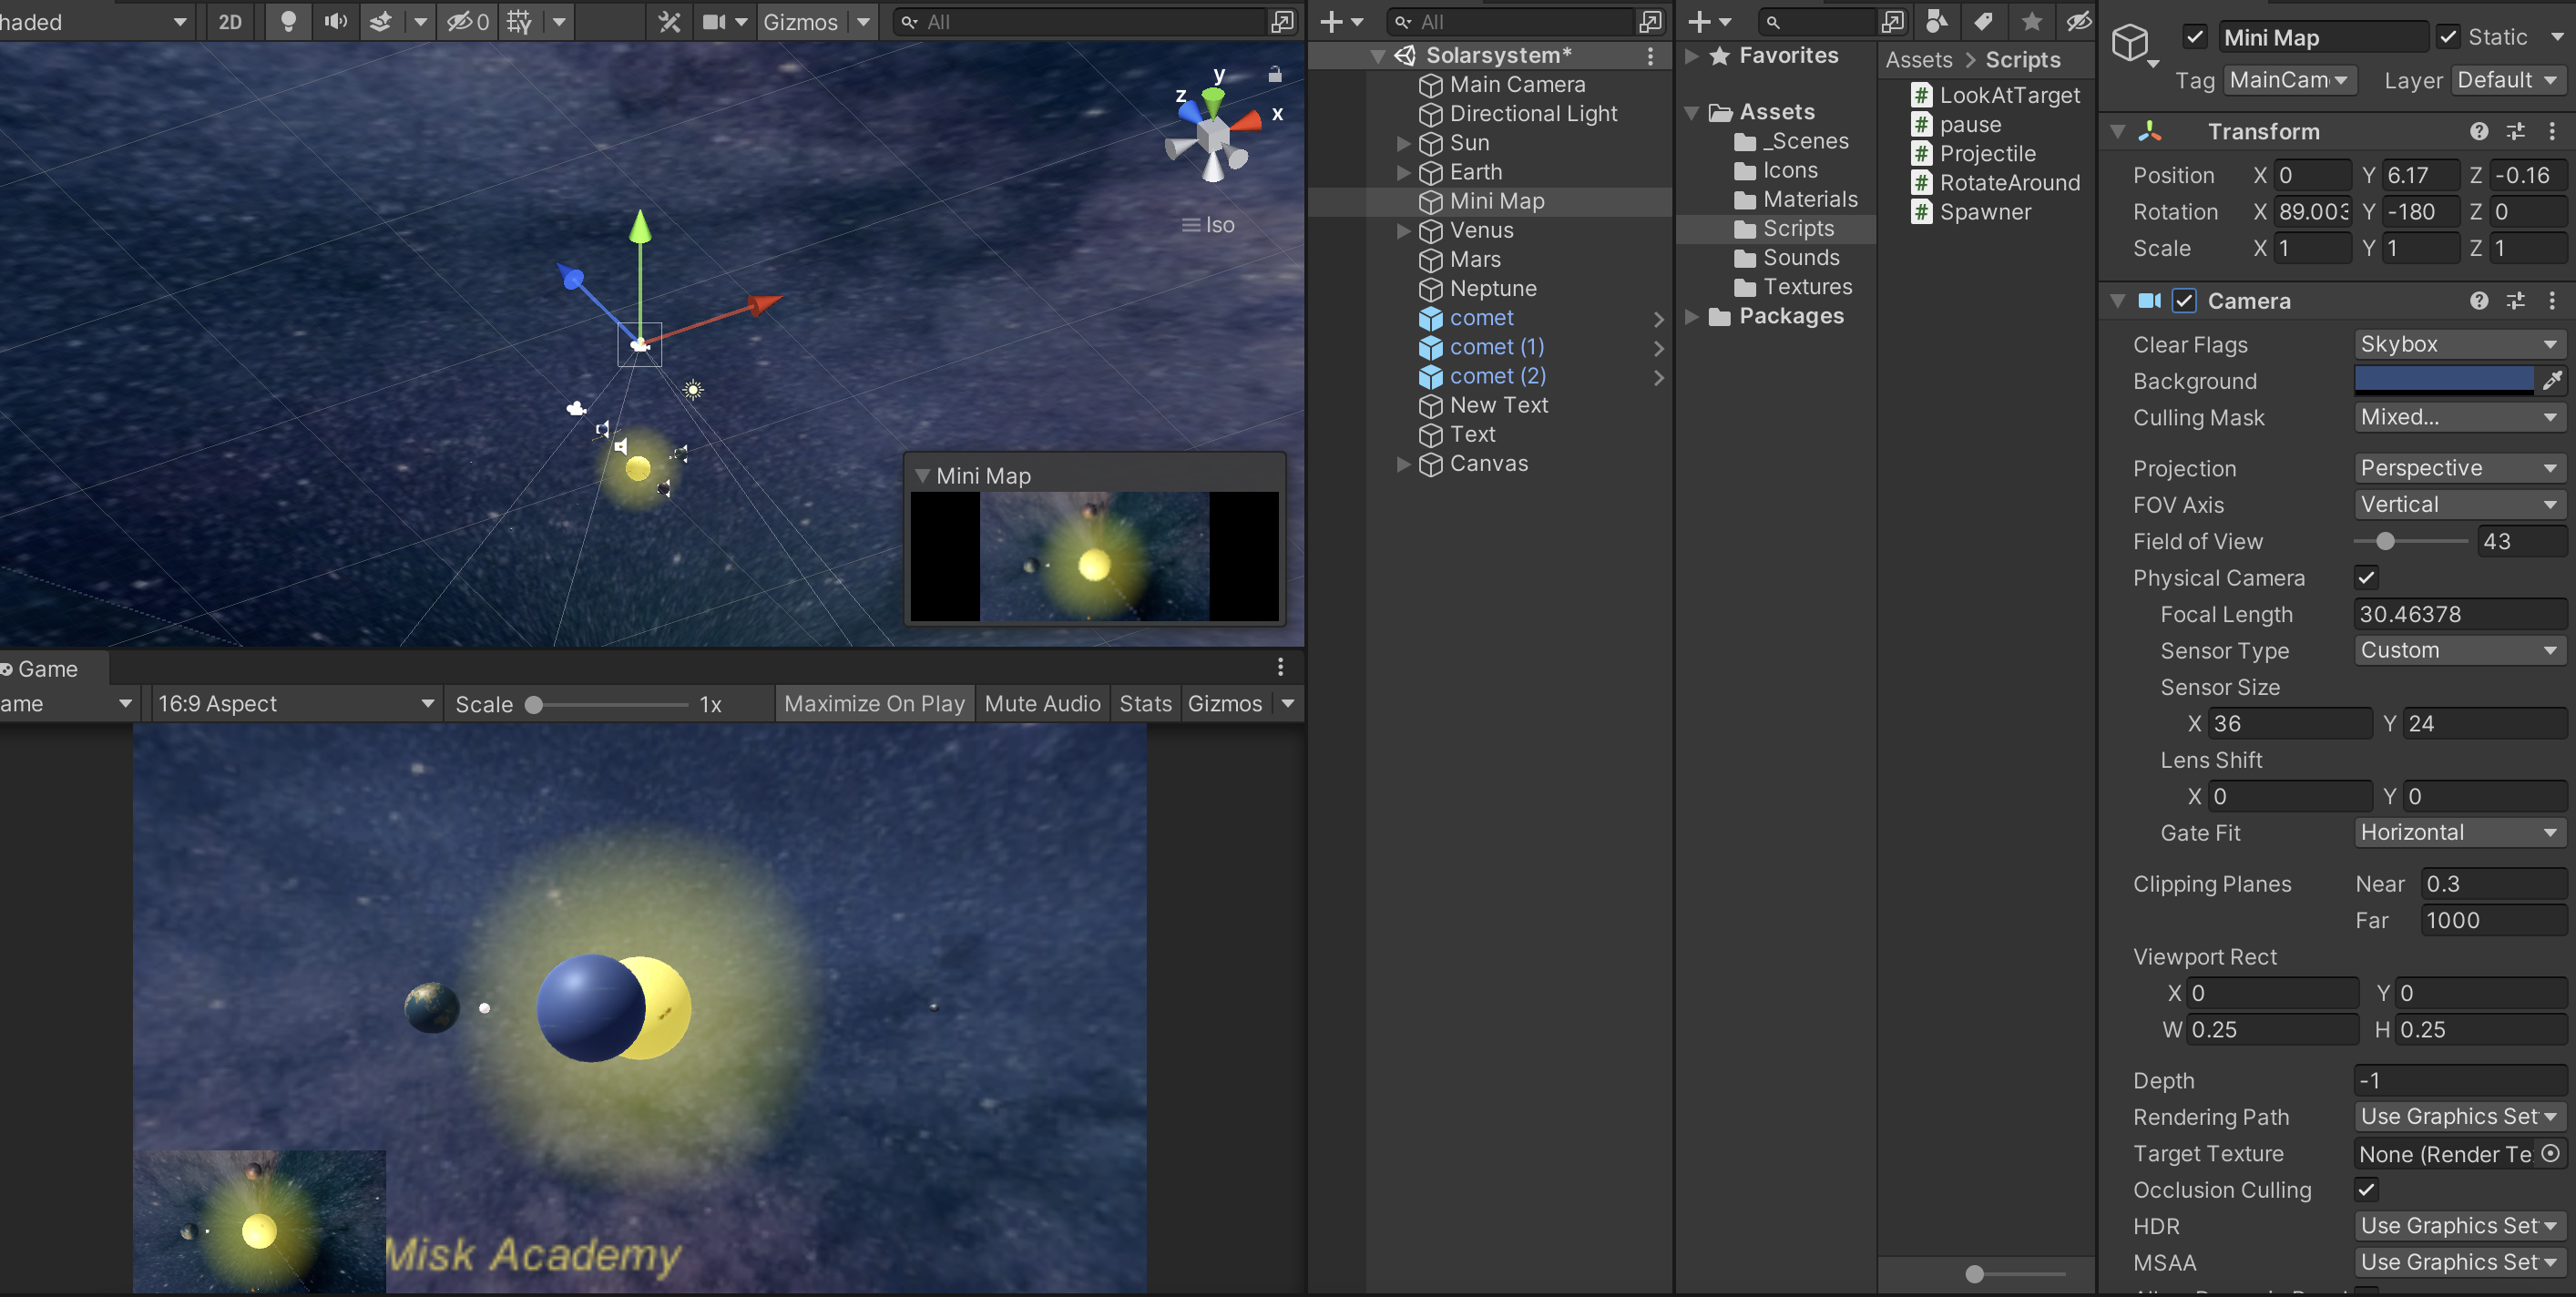
Task: Select the Materials folder
Action: 1795,199
